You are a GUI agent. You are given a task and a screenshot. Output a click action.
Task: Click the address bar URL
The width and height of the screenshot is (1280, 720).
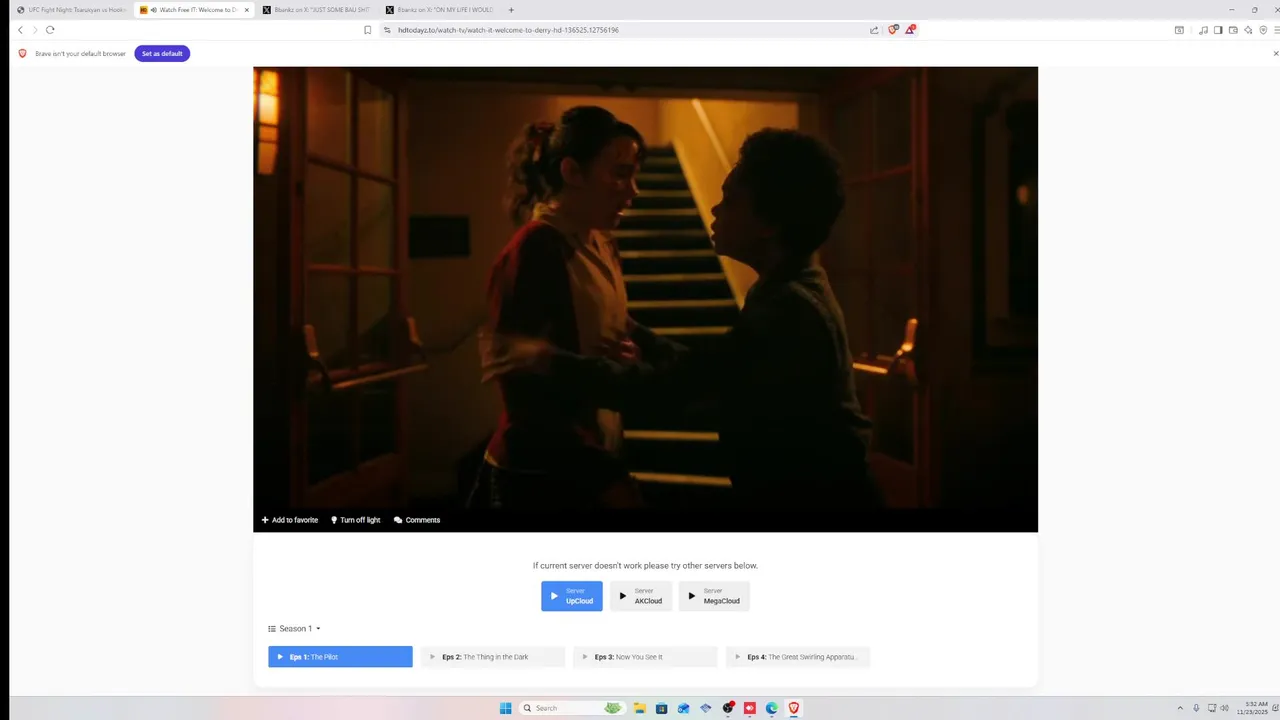[x=508, y=30]
